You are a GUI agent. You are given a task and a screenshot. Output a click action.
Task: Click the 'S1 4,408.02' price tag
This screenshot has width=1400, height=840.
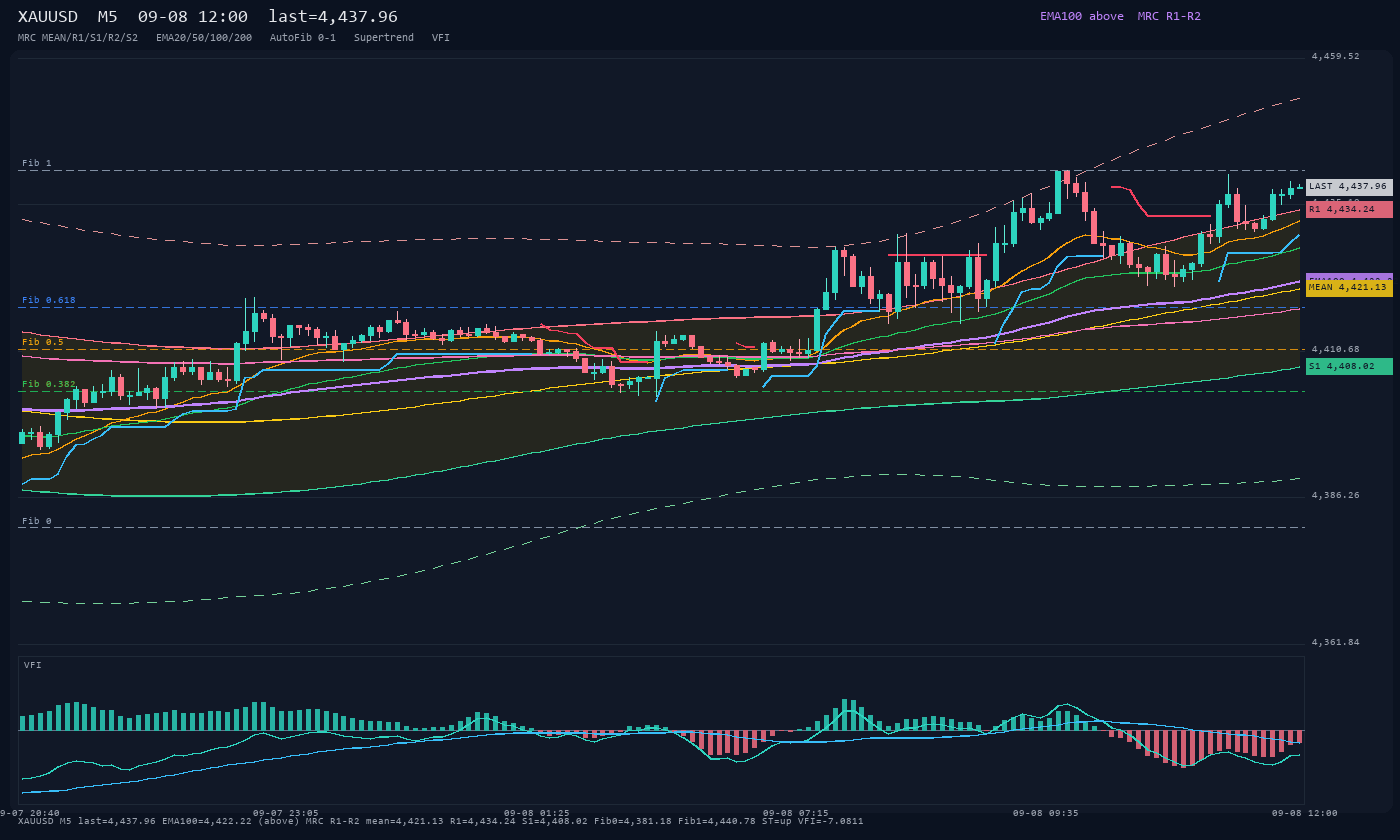click(1349, 367)
